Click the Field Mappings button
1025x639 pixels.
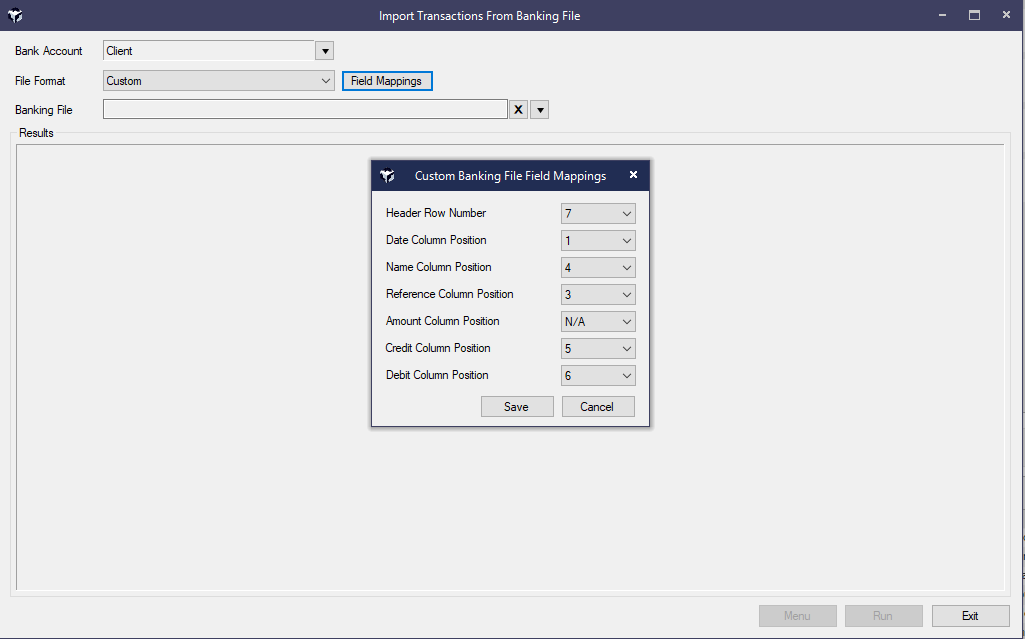point(387,81)
